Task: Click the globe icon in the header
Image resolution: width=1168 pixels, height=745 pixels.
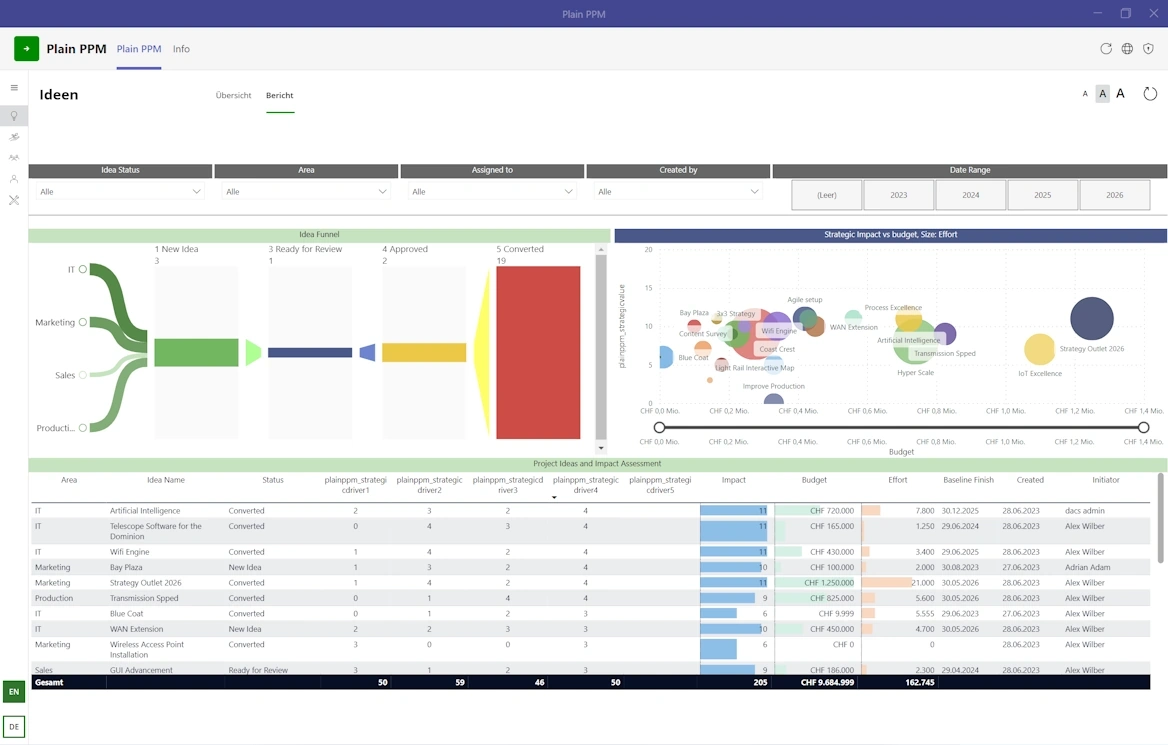Action: click(x=1127, y=49)
